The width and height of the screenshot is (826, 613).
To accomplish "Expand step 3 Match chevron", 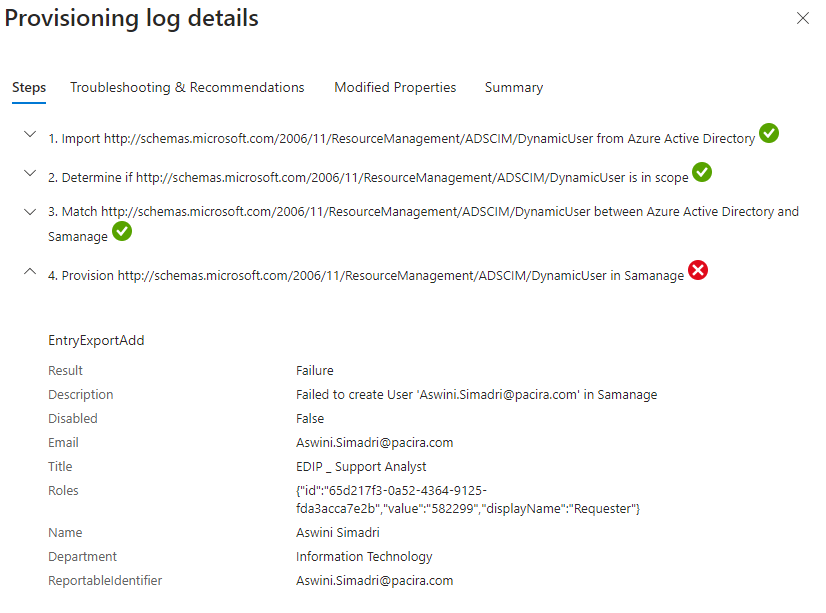I will point(30,211).
